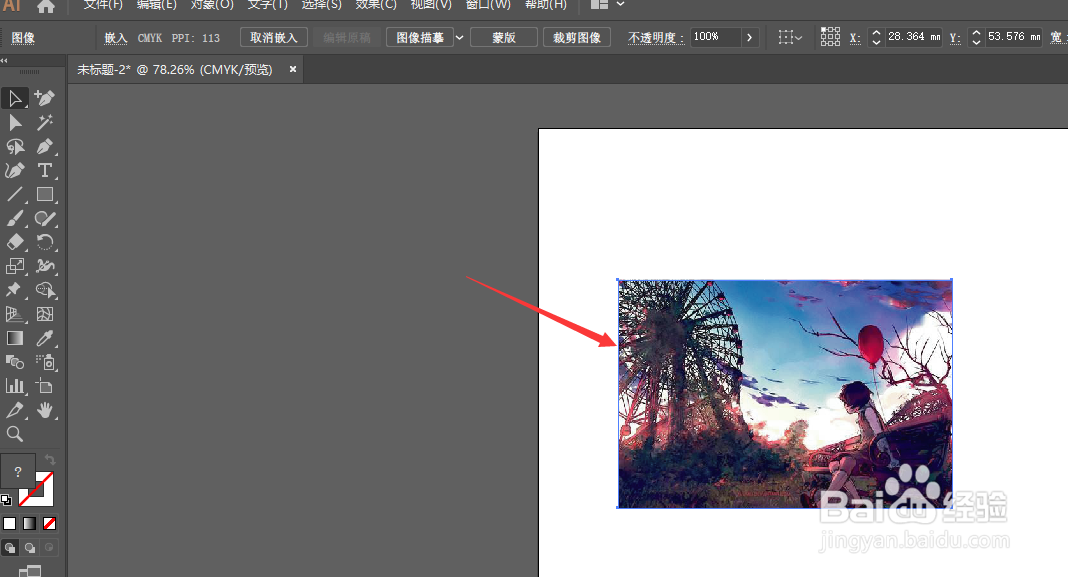Select the Selection tool (black arrow)
Viewport: 1068px width, 577px height.
pyautogui.click(x=15, y=98)
